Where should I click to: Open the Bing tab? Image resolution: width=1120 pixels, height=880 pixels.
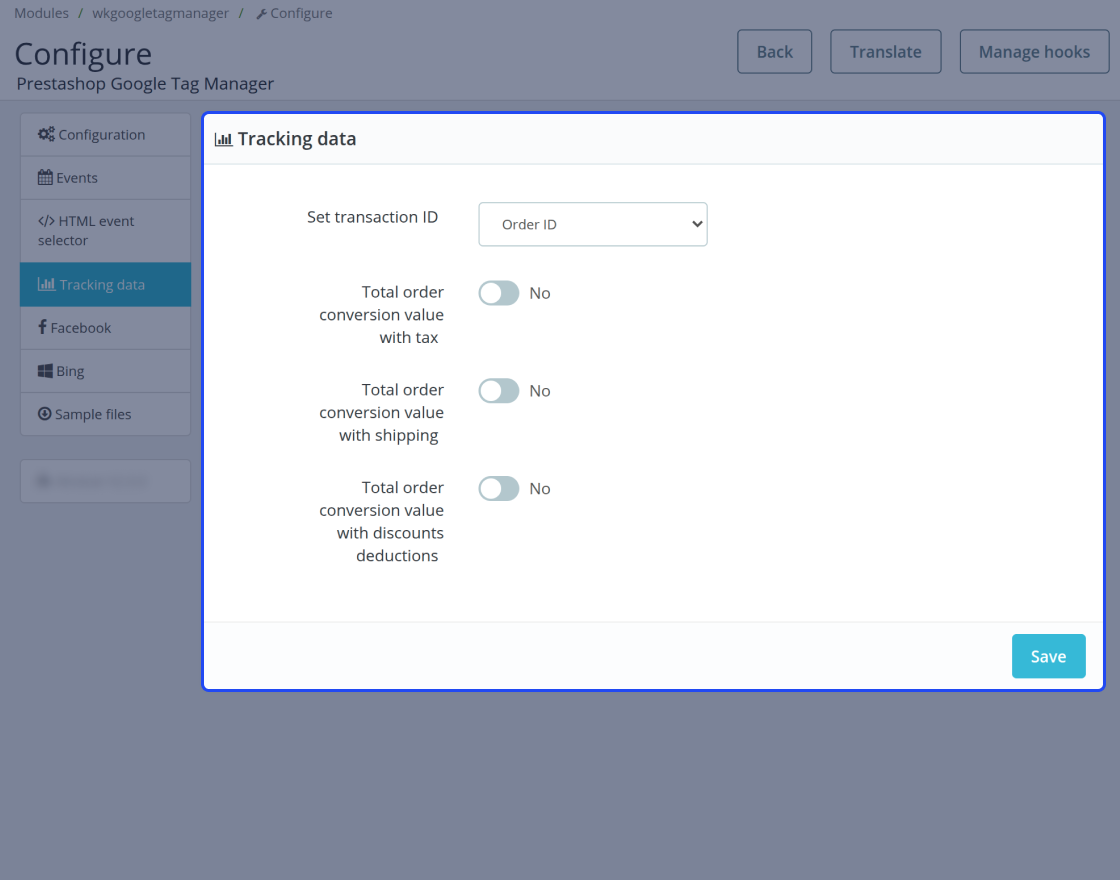[106, 371]
